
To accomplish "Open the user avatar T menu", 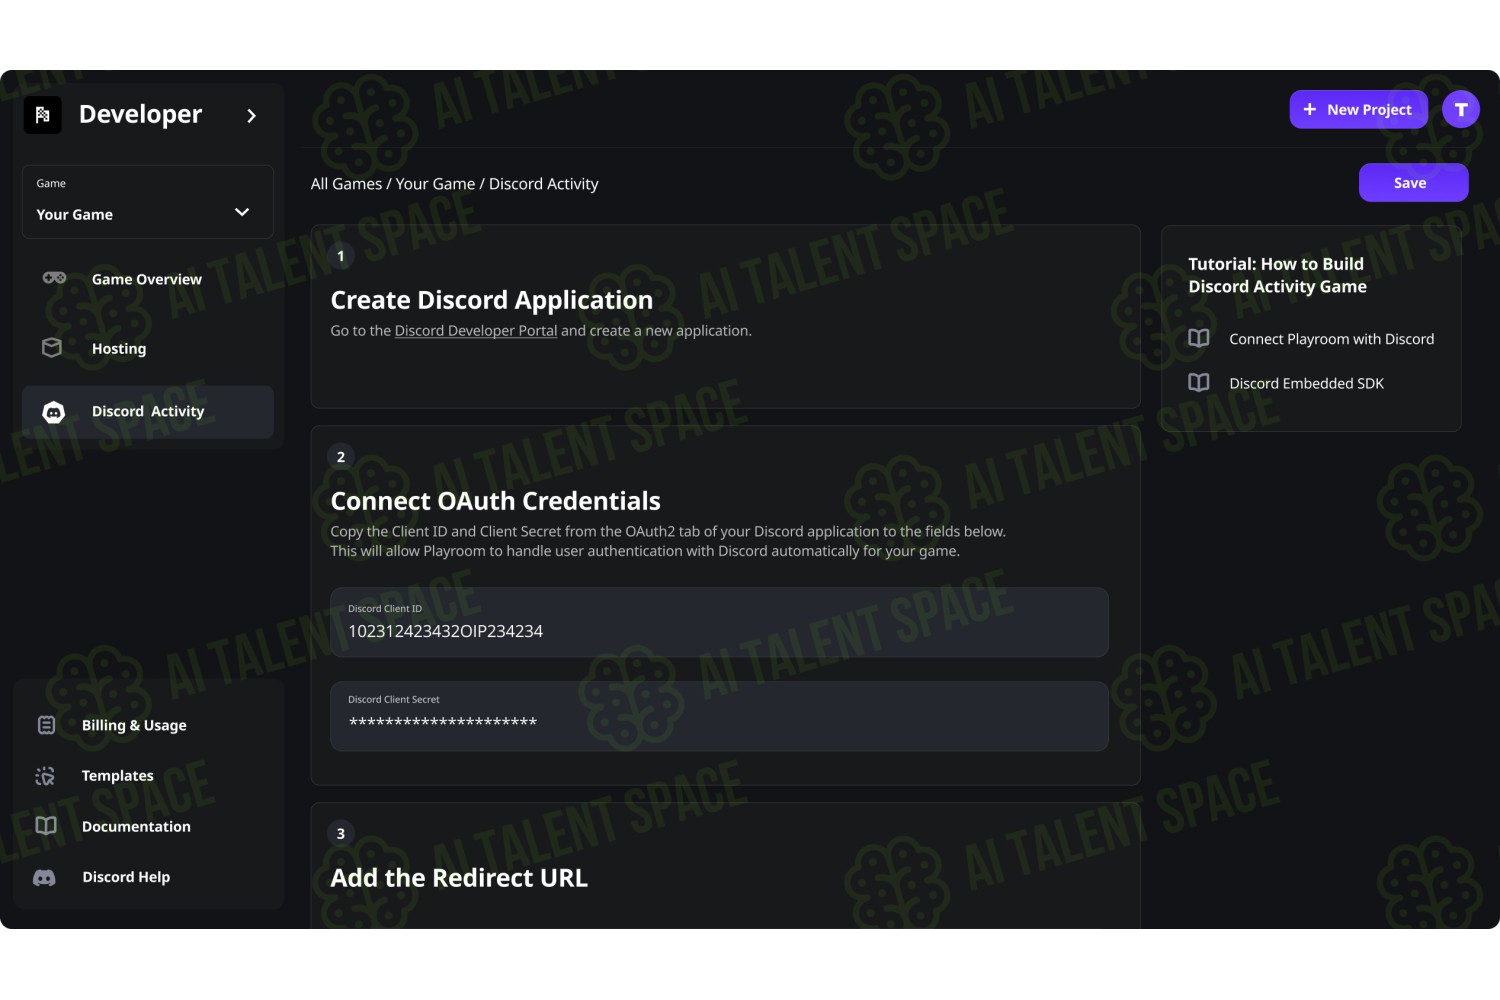I will click(x=1461, y=109).
